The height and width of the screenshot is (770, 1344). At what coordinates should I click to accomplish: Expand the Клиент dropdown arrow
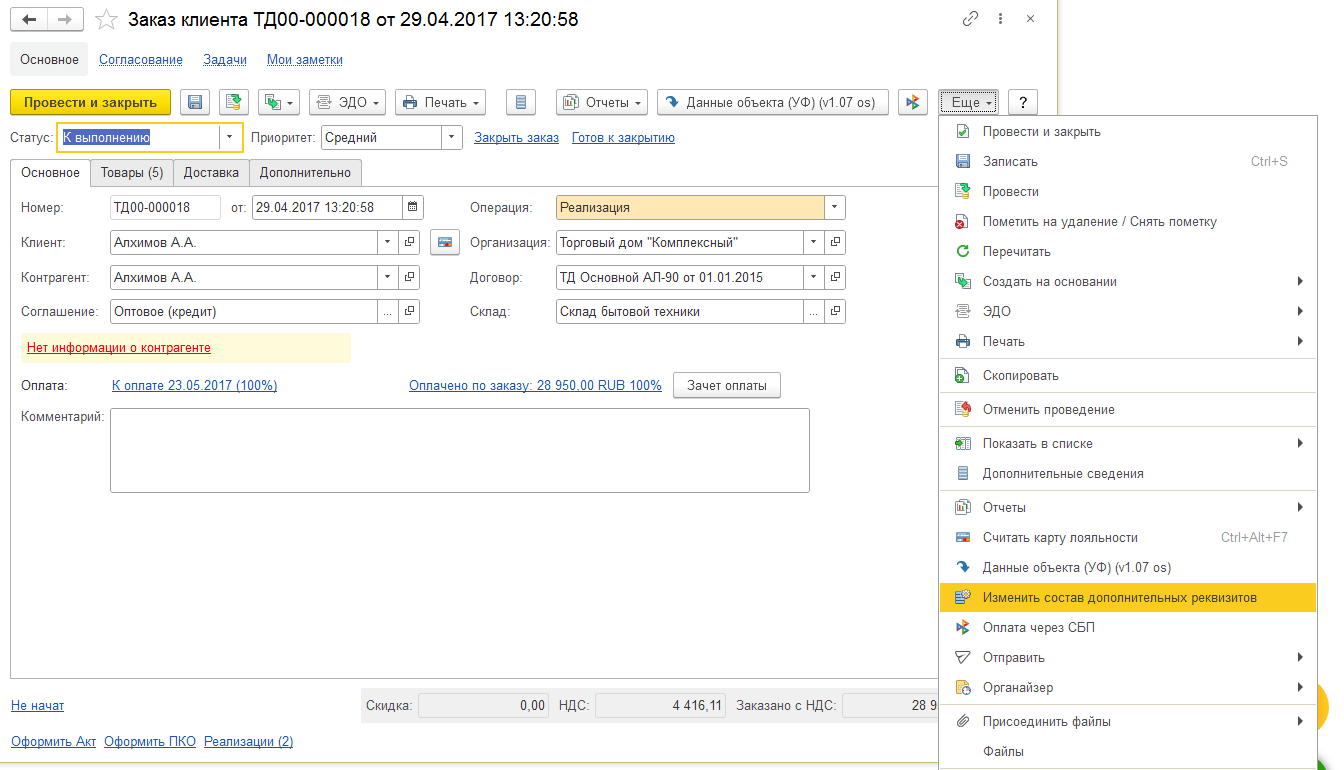coord(388,242)
